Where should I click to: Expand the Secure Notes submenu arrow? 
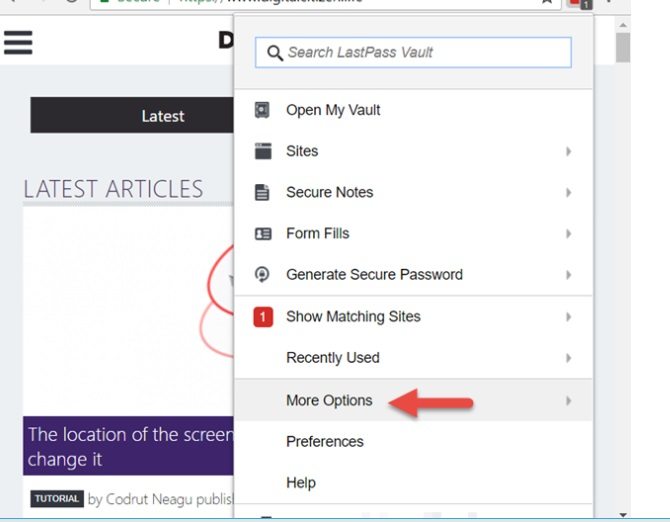568,193
